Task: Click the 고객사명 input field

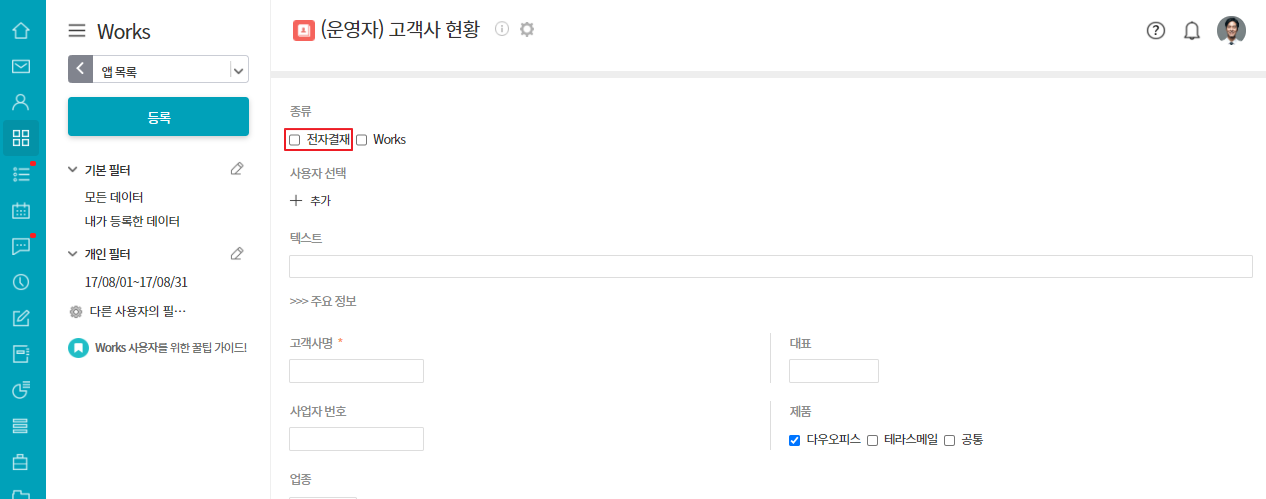Action: (356, 371)
